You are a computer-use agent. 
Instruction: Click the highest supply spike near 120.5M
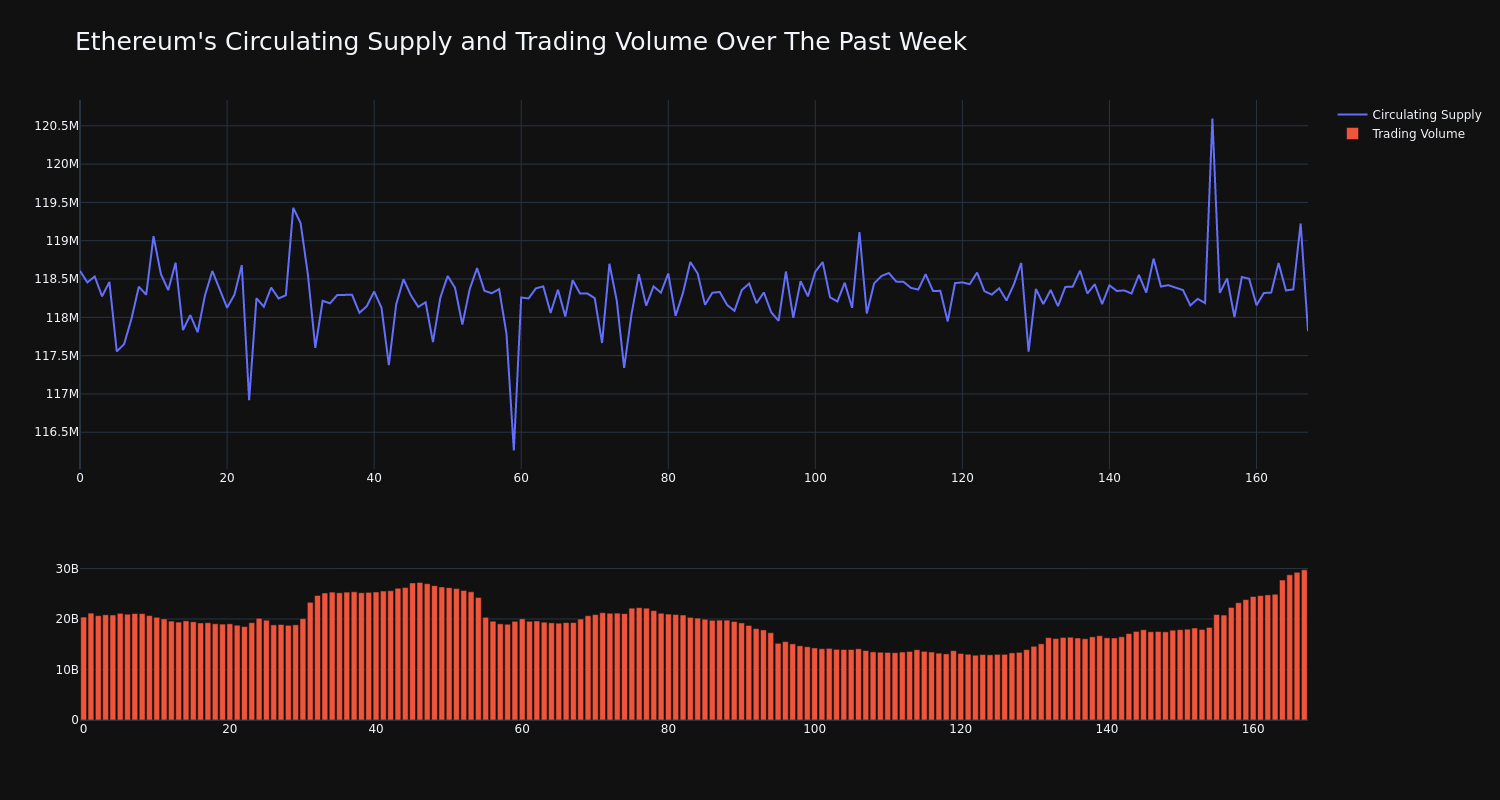(1212, 120)
